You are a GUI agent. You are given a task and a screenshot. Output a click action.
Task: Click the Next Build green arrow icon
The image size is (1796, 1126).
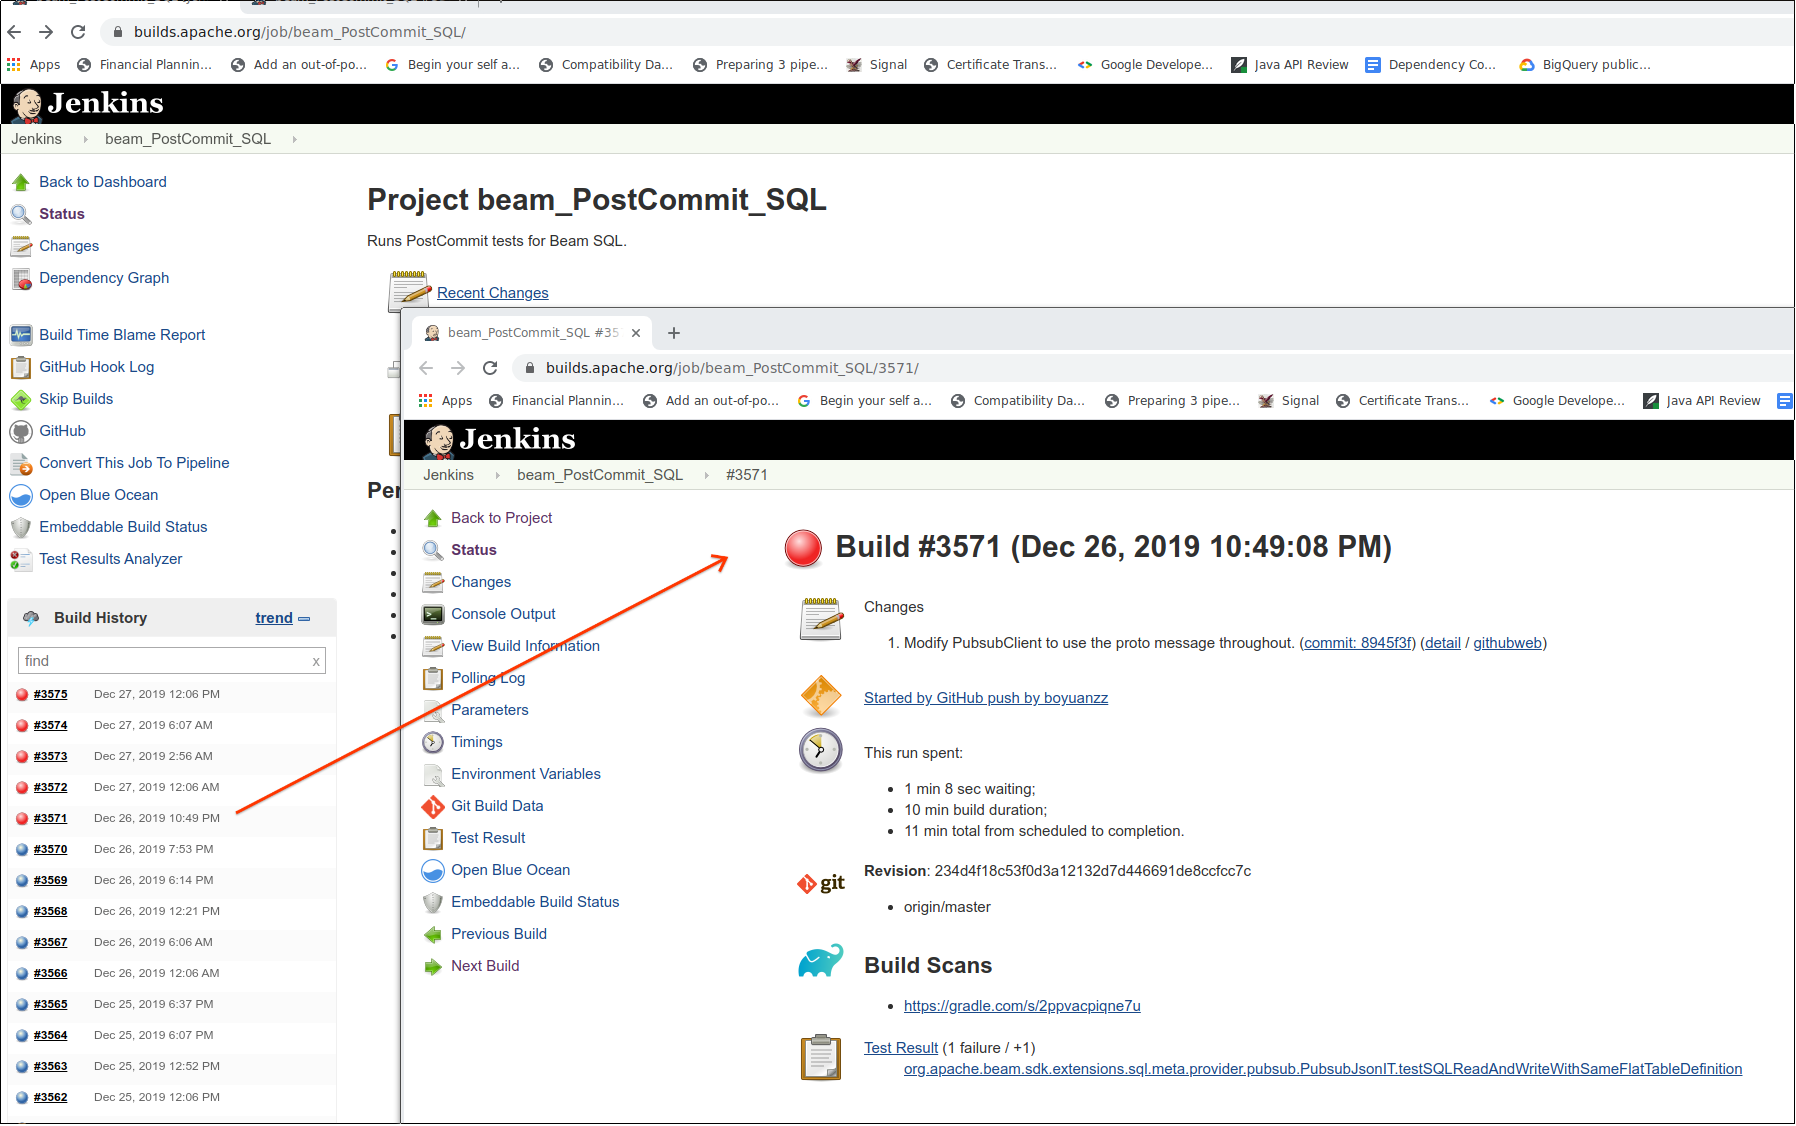pyautogui.click(x=433, y=966)
